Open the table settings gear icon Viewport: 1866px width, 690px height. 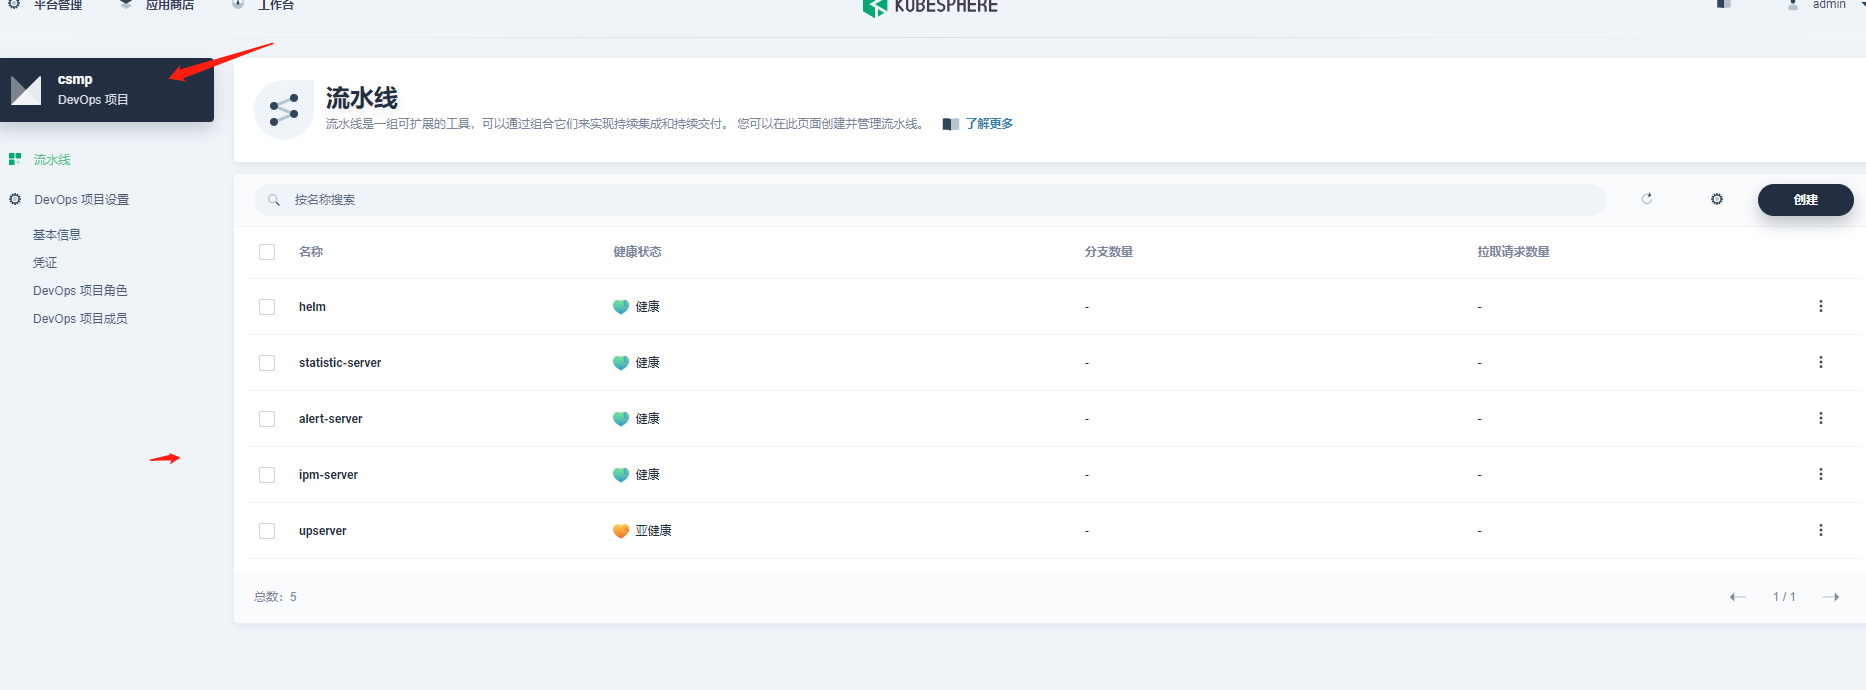(1717, 199)
